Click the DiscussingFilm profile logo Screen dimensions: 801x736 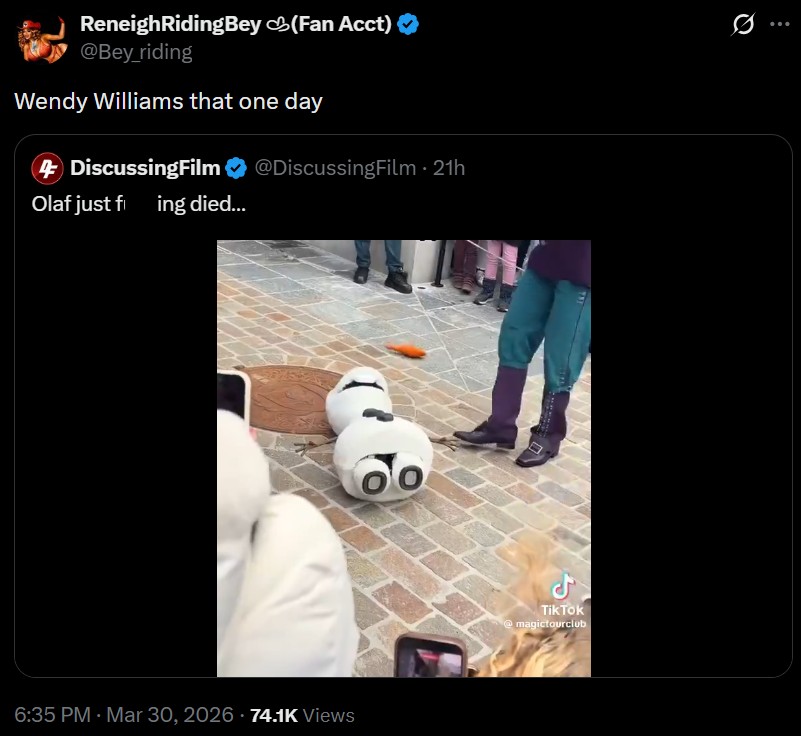pyautogui.click(x=46, y=167)
